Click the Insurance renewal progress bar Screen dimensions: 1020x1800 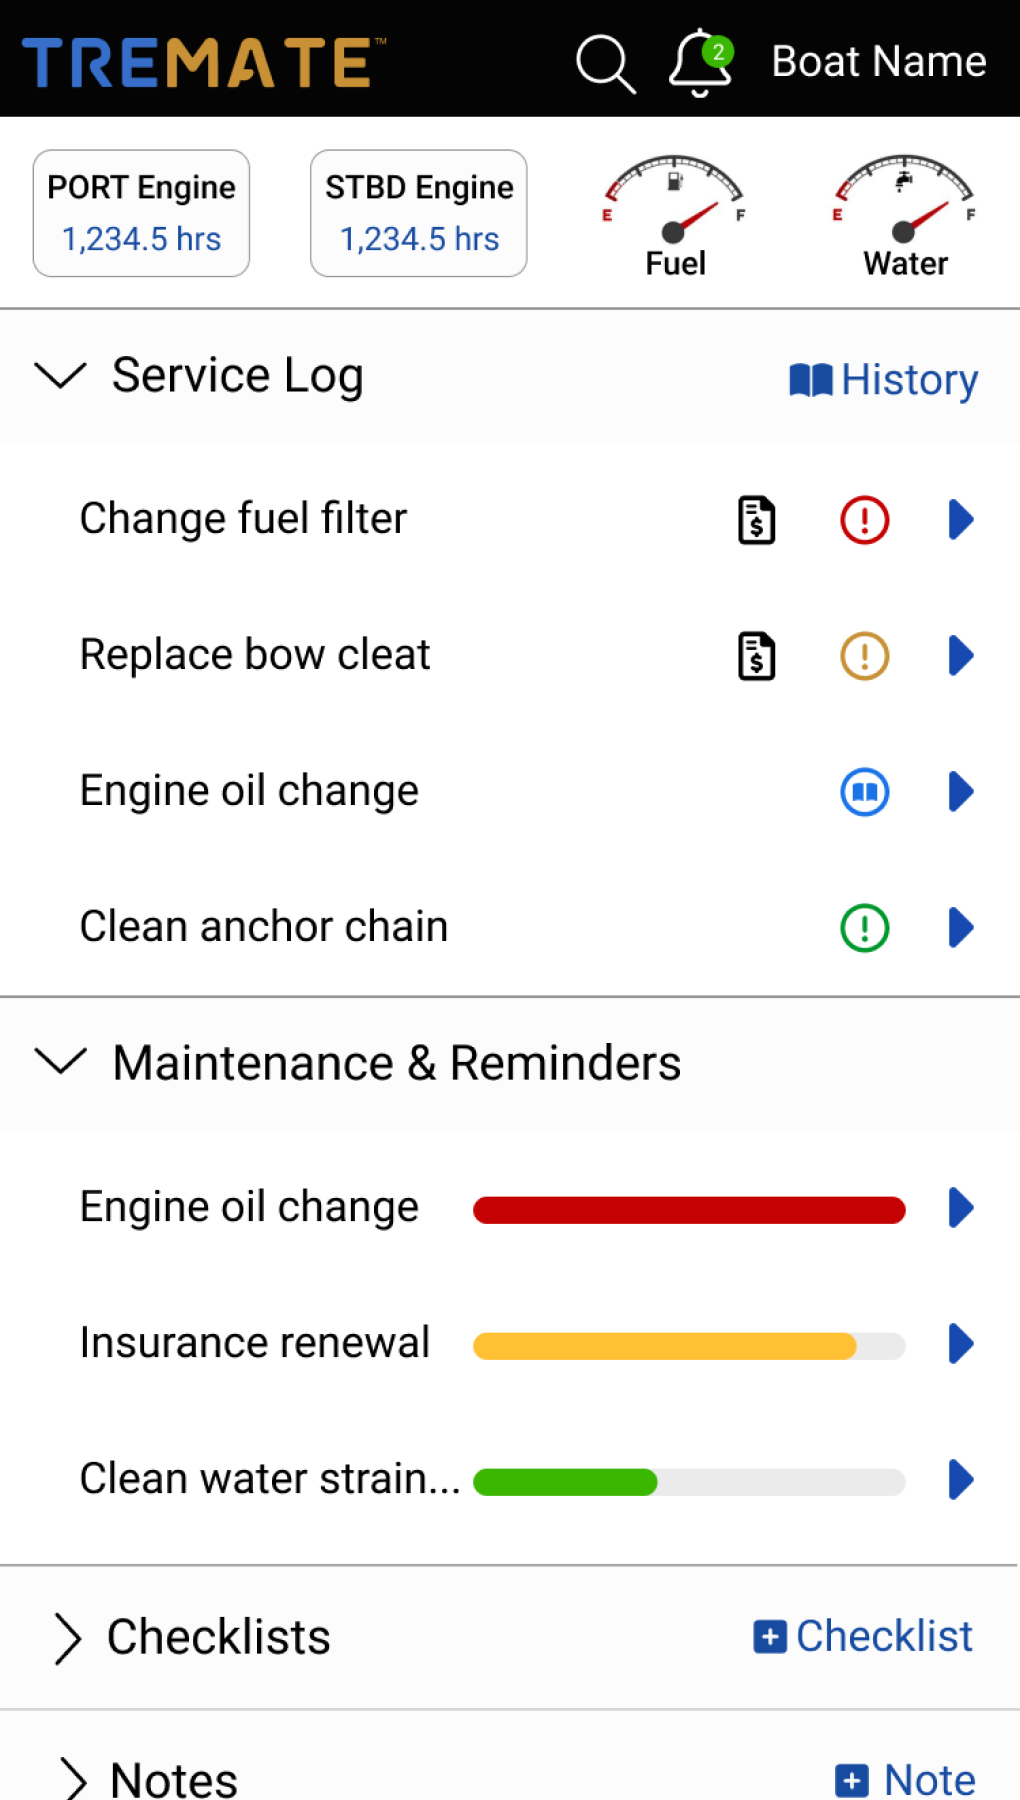coord(689,1345)
